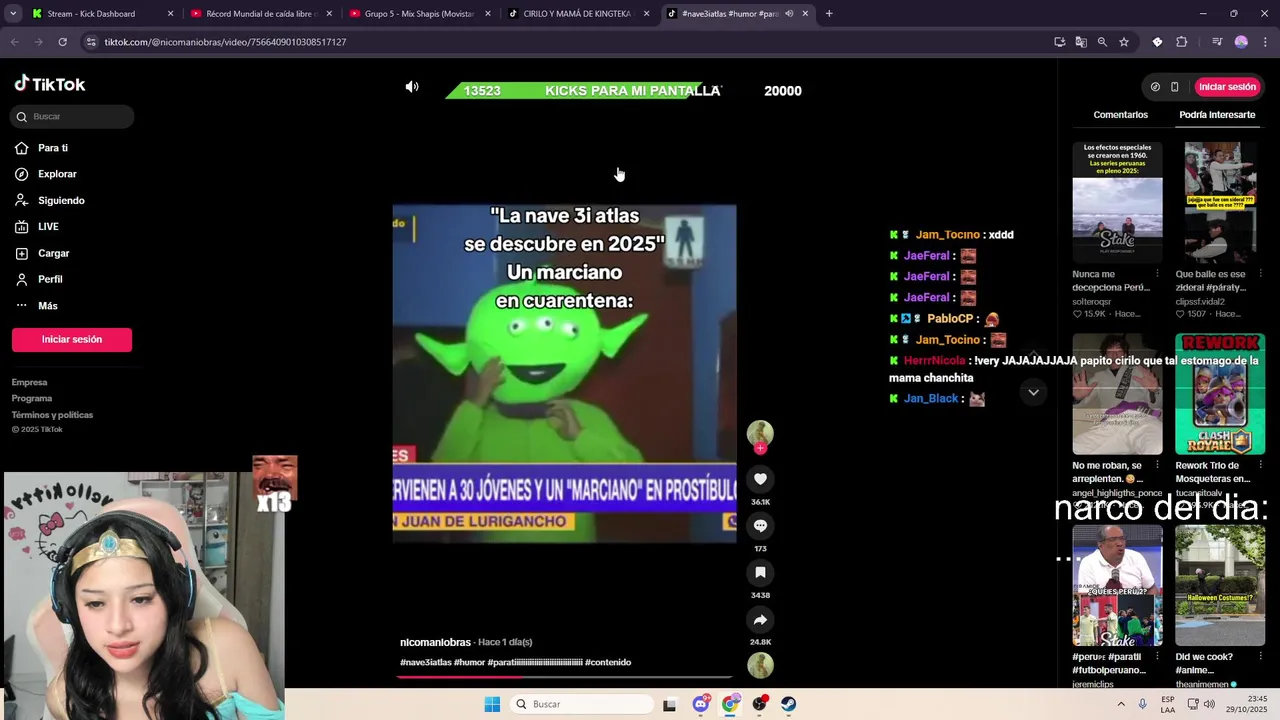Open the #perú futbolperuano video thumbnail
Image resolution: width=1280 pixels, height=720 pixels.
1117,586
